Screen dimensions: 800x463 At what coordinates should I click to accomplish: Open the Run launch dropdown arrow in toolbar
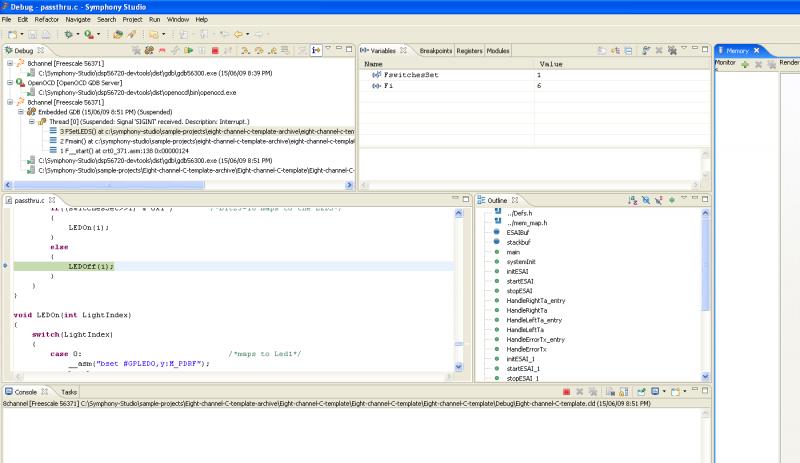pyautogui.click(x=100, y=34)
